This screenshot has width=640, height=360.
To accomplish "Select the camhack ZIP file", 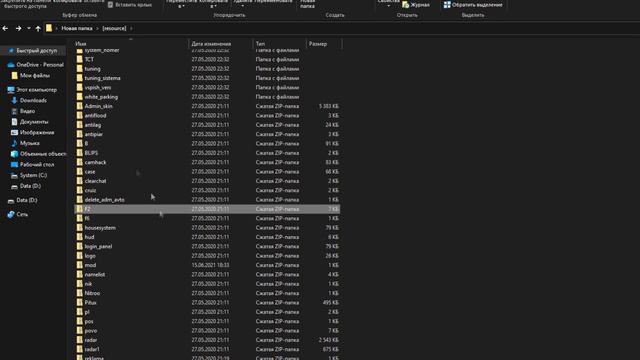I will tap(95, 162).
